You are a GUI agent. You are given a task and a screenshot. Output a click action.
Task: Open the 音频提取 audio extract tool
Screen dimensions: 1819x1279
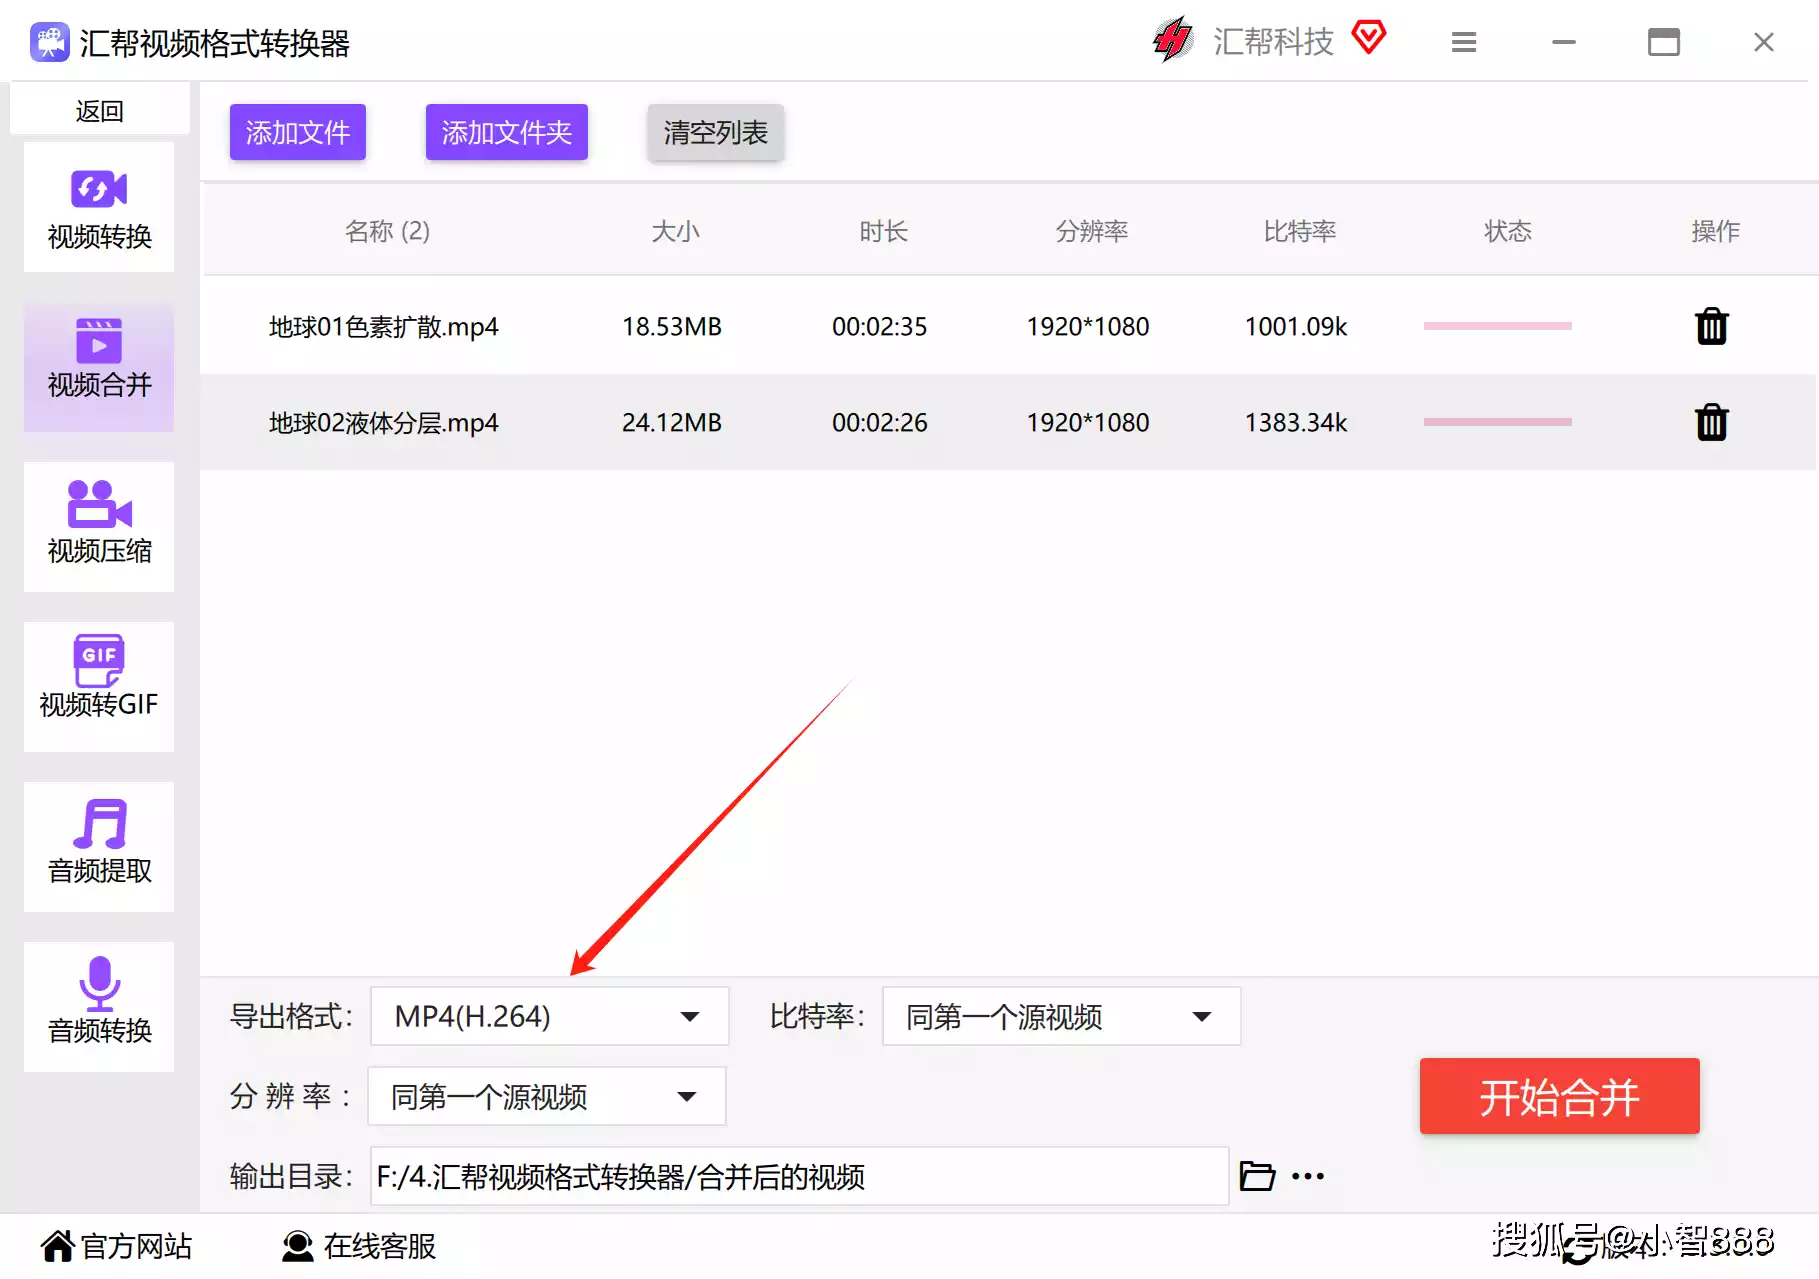(99, 847)
